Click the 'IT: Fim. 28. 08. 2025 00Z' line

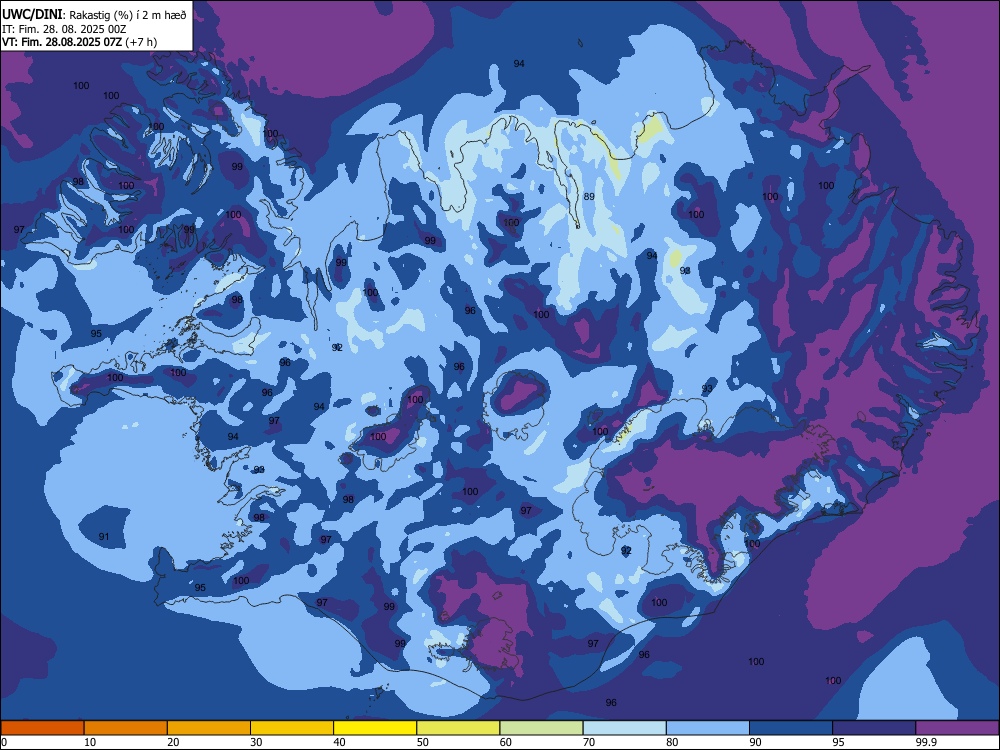pos(64,29)
